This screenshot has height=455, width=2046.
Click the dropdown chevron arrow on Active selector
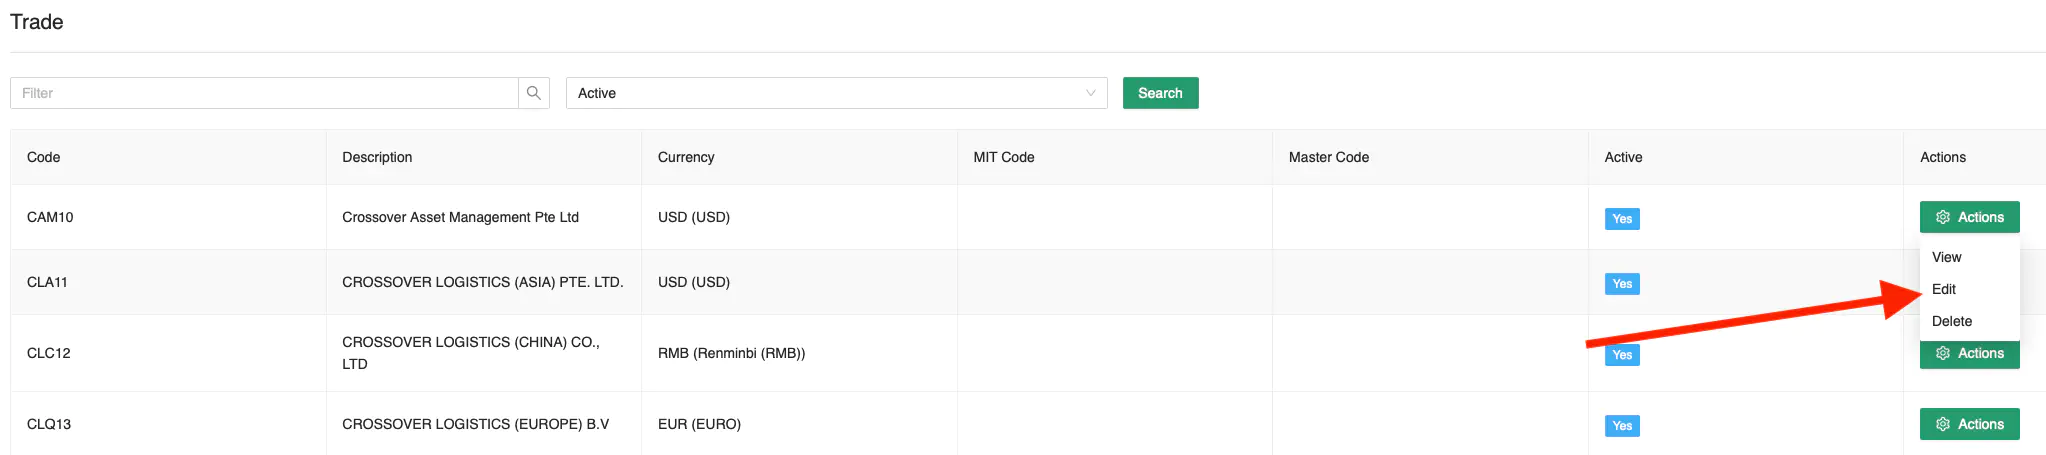tap(1090, 93)
